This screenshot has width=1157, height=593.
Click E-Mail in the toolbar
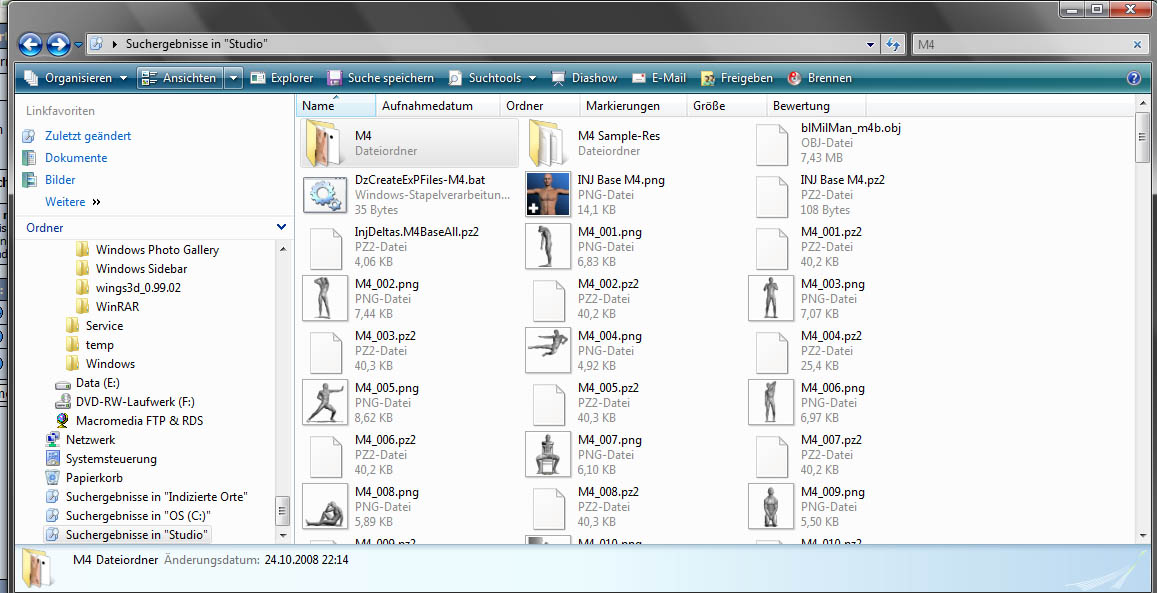point(659,77)
